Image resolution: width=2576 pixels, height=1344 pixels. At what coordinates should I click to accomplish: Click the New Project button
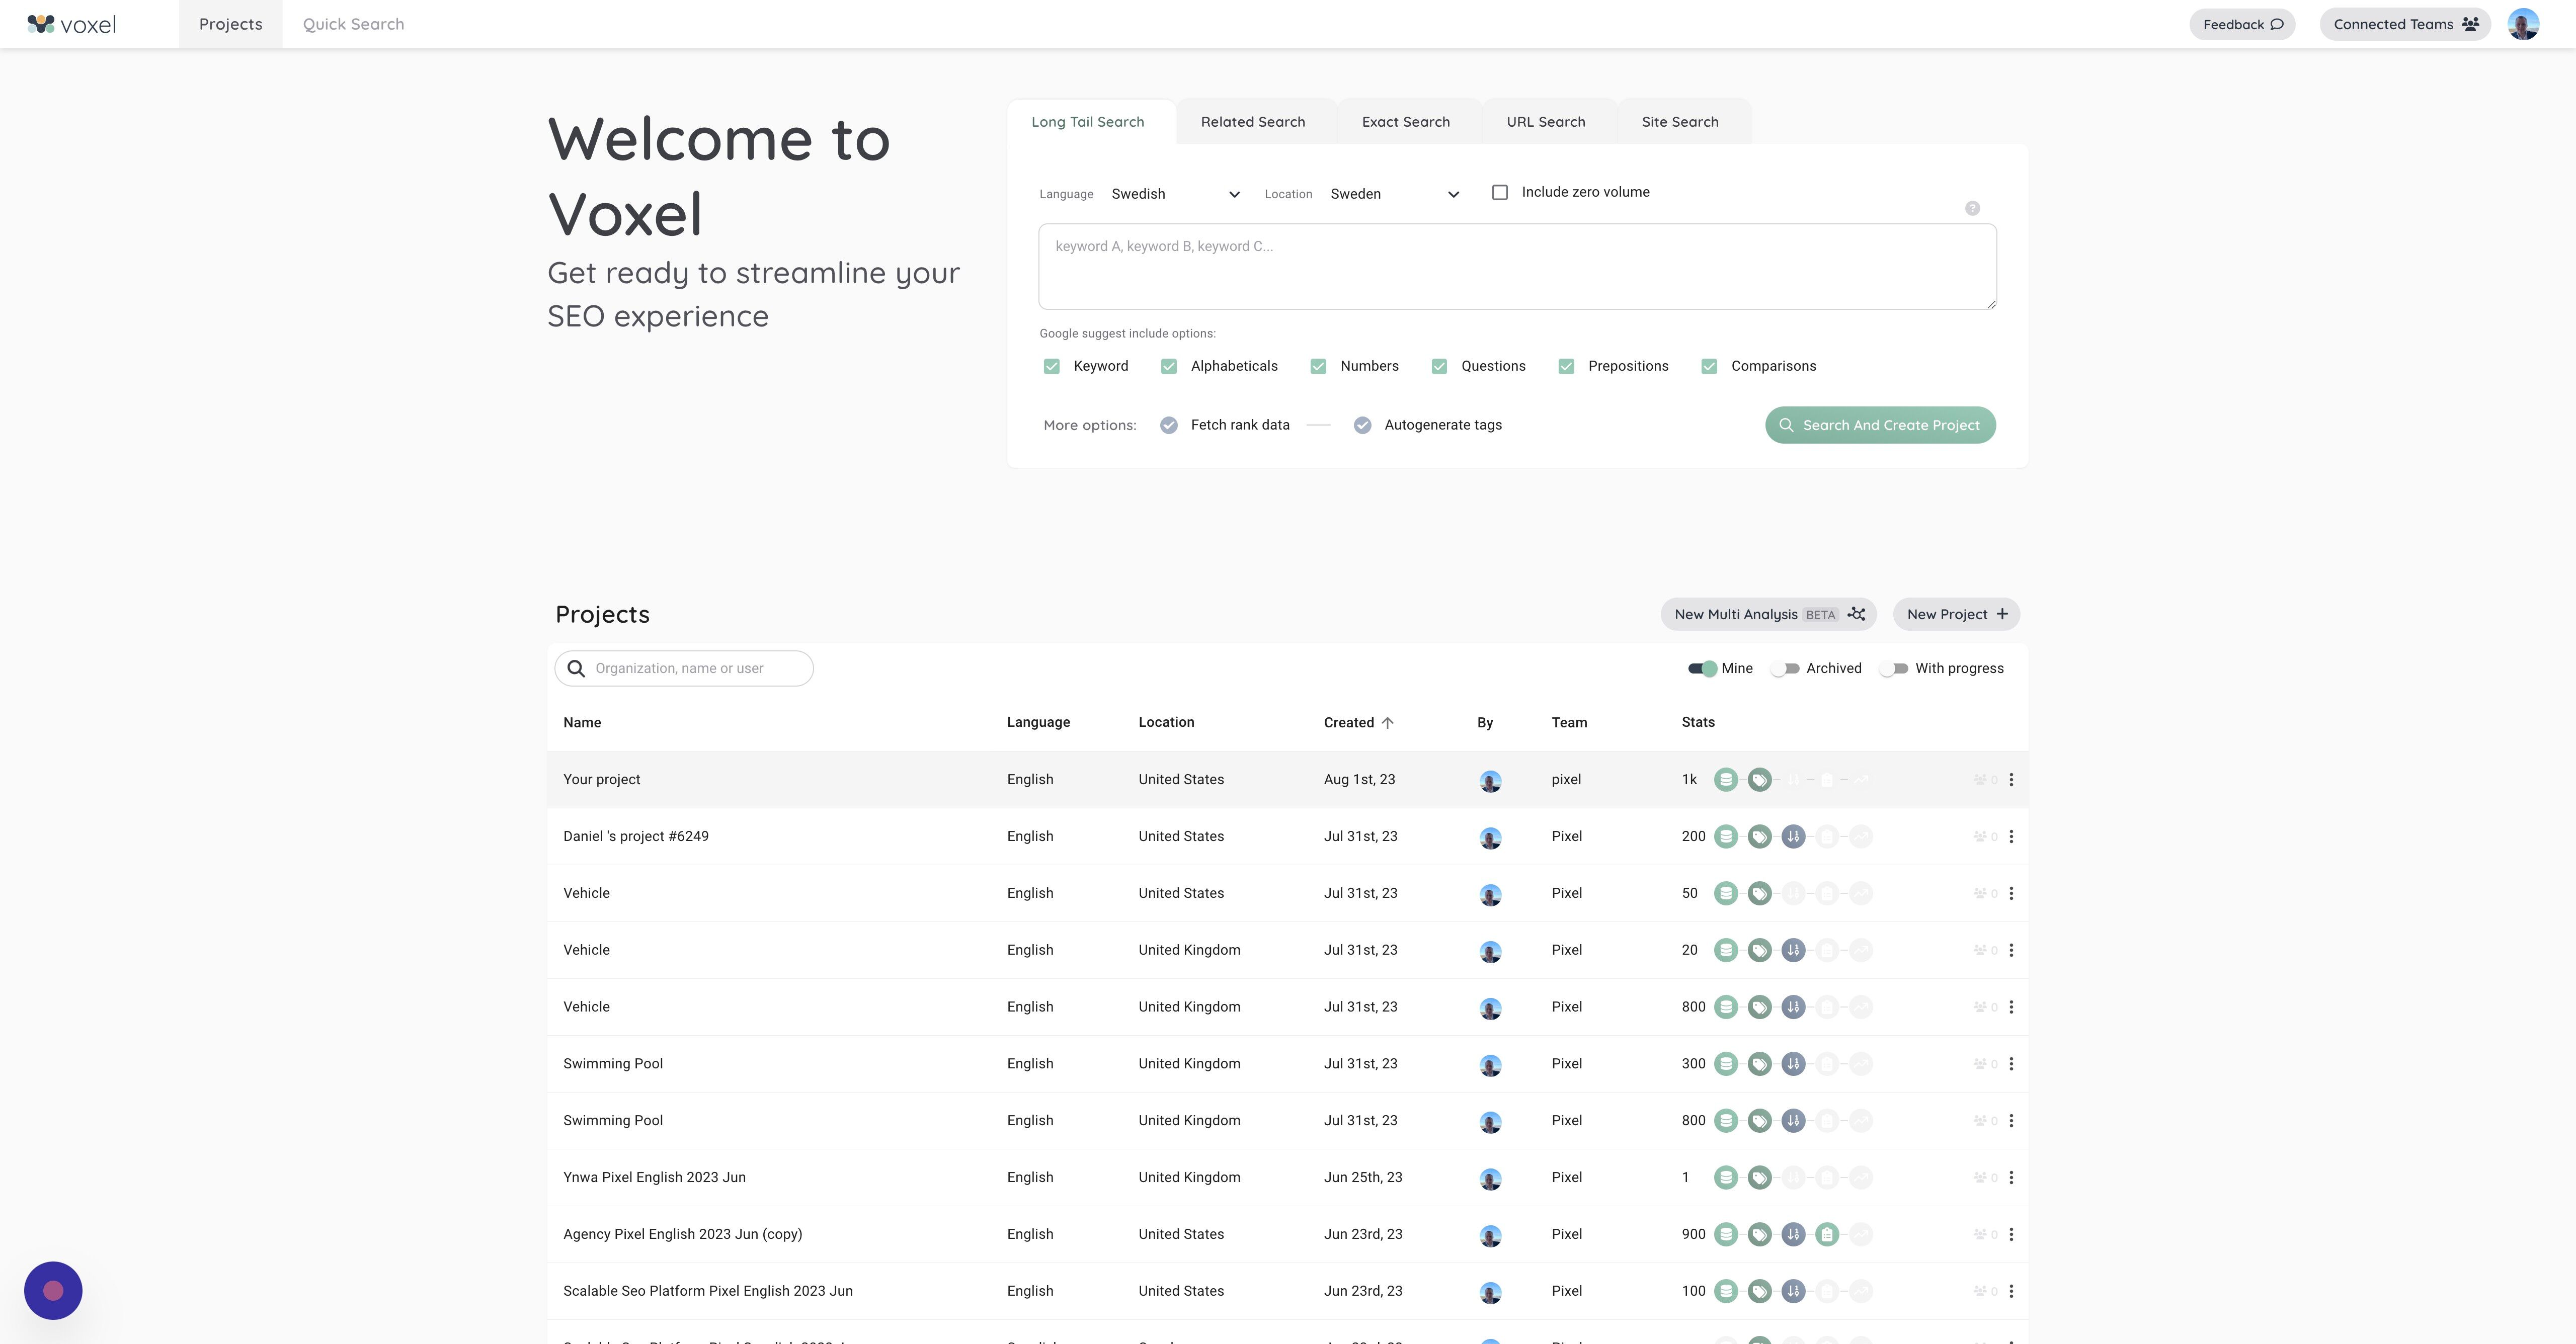point(1956,614)
